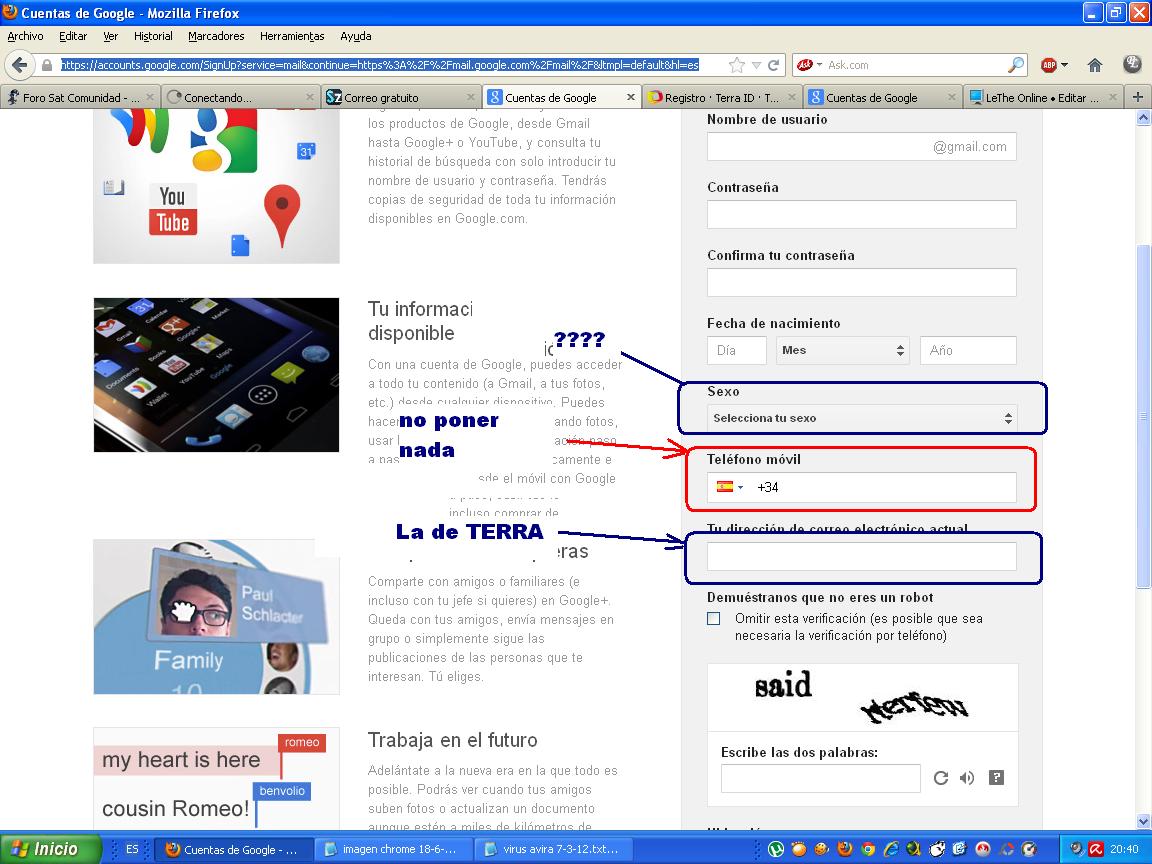This screenshot has height=864, width=1152.
Task: Refresh the captcha words
Action: pos(940,778)
